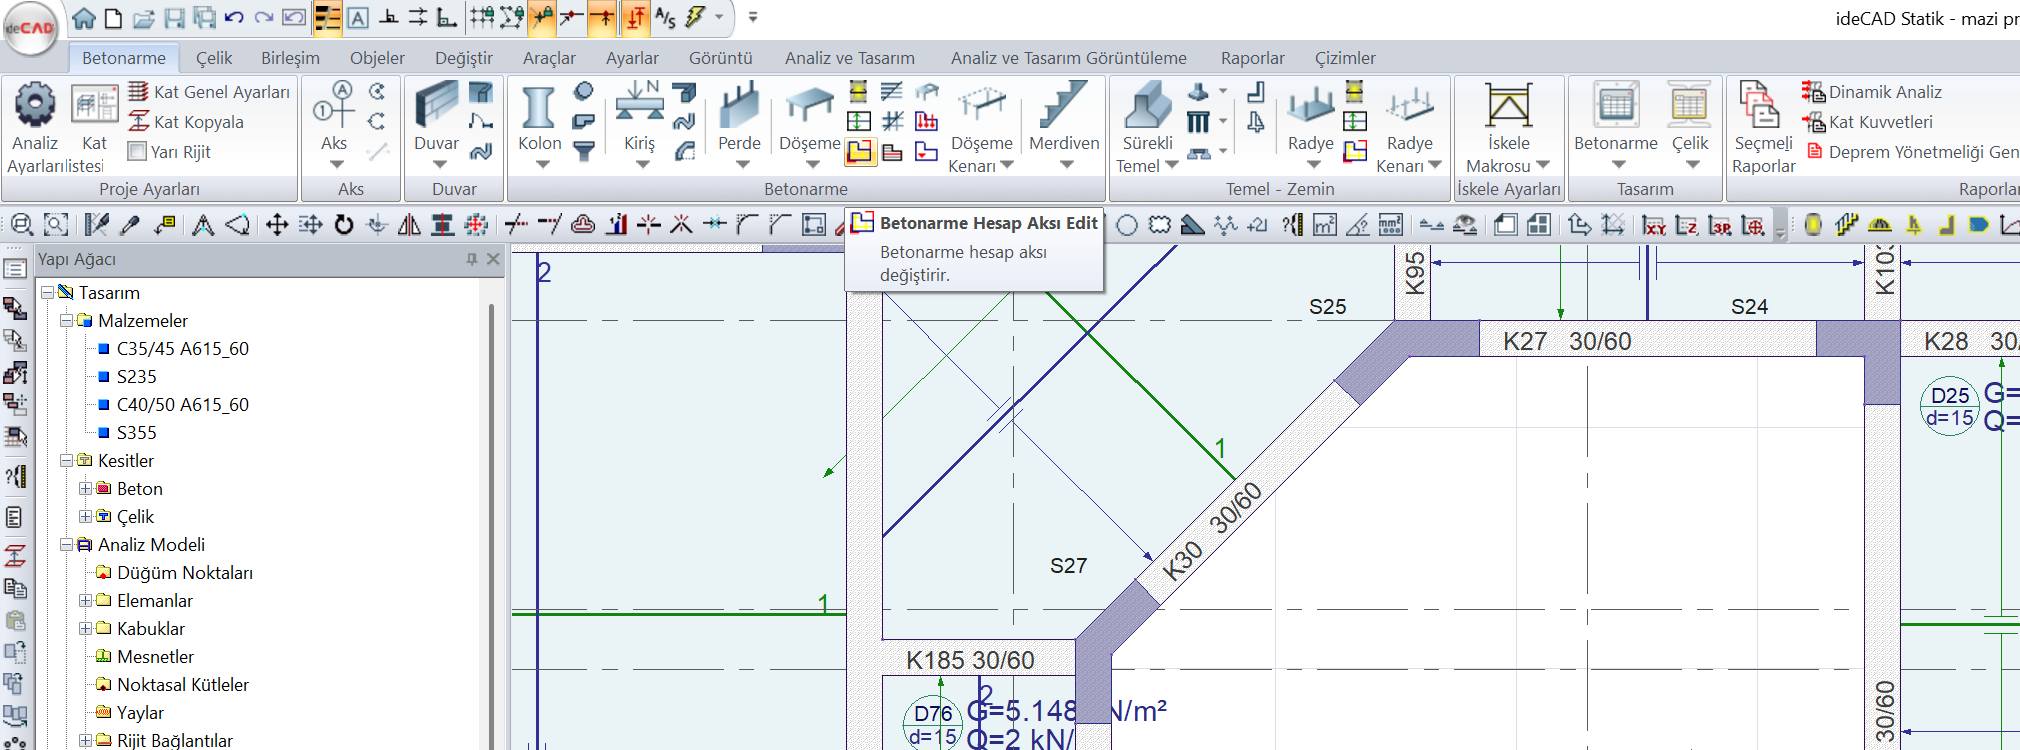Toggle the Yarı Rijit checkbox
This screenshot has height=750, width=2020.
coord(138,152)
